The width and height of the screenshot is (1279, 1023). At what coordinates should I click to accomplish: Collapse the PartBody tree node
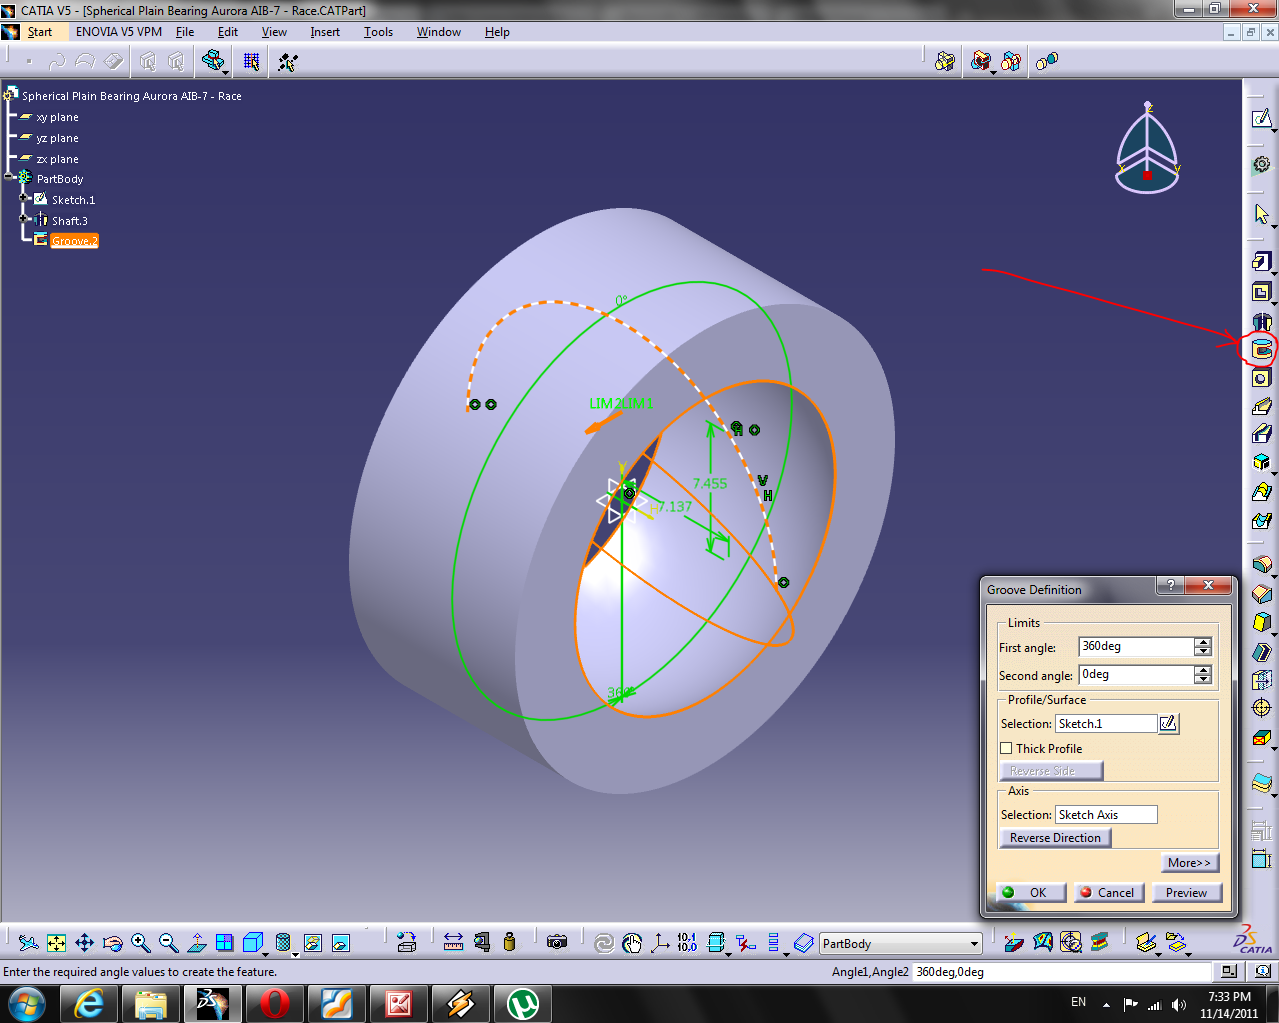pyautogui.click(x=9, y=176)
